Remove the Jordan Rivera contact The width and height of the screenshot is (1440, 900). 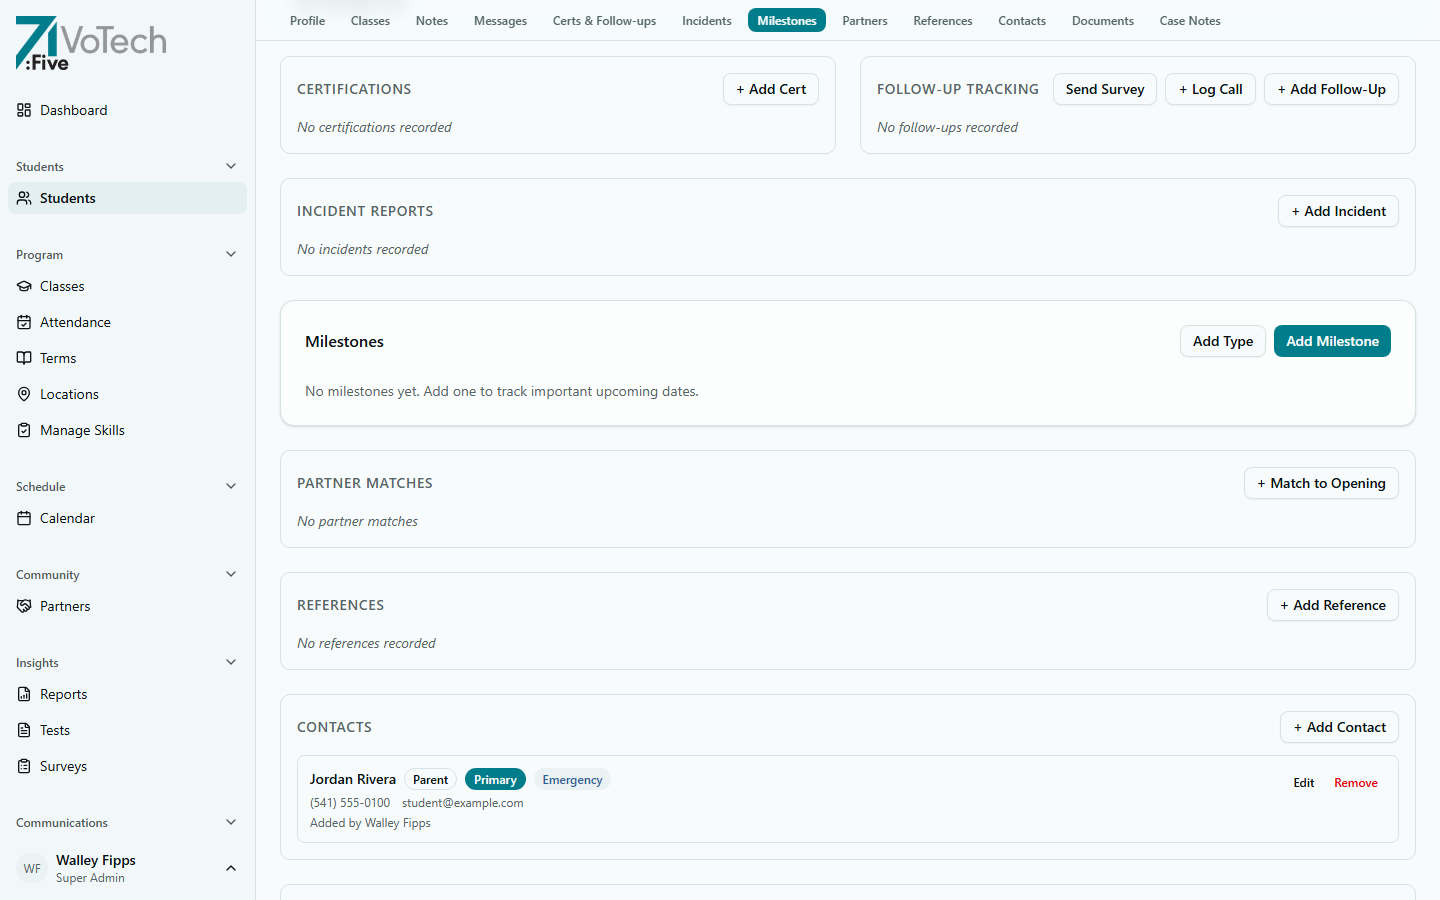(1356, 783)
